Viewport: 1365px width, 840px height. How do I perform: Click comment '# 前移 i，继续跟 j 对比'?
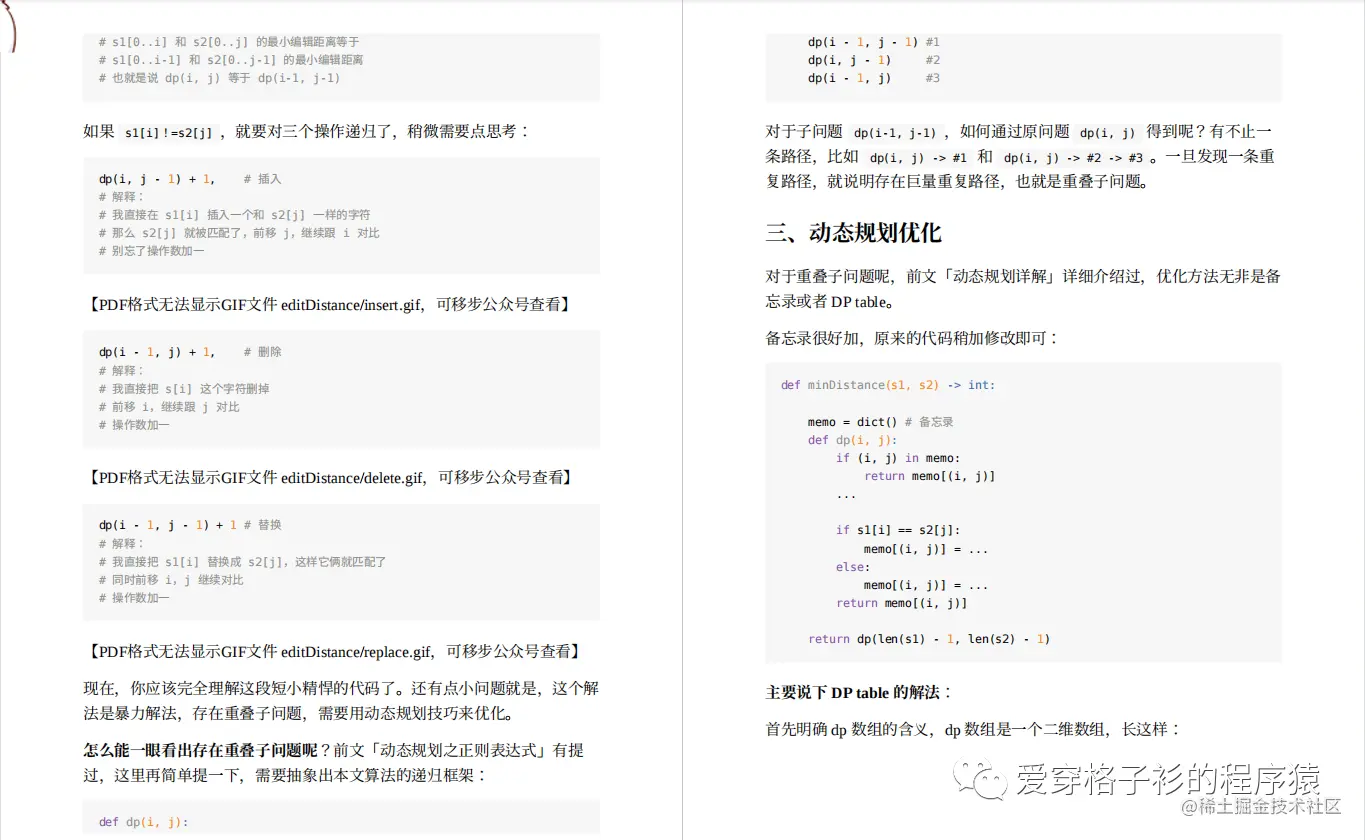169,407
